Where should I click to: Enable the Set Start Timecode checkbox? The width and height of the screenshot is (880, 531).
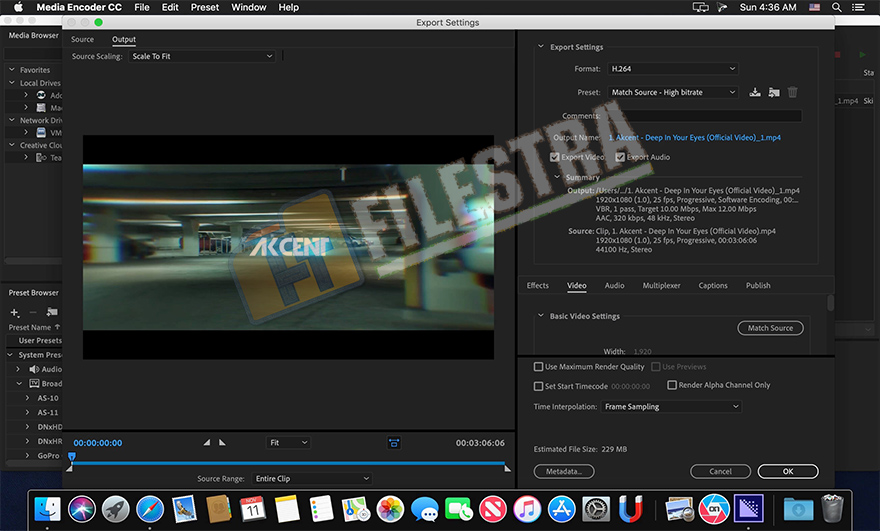(538, 386)
